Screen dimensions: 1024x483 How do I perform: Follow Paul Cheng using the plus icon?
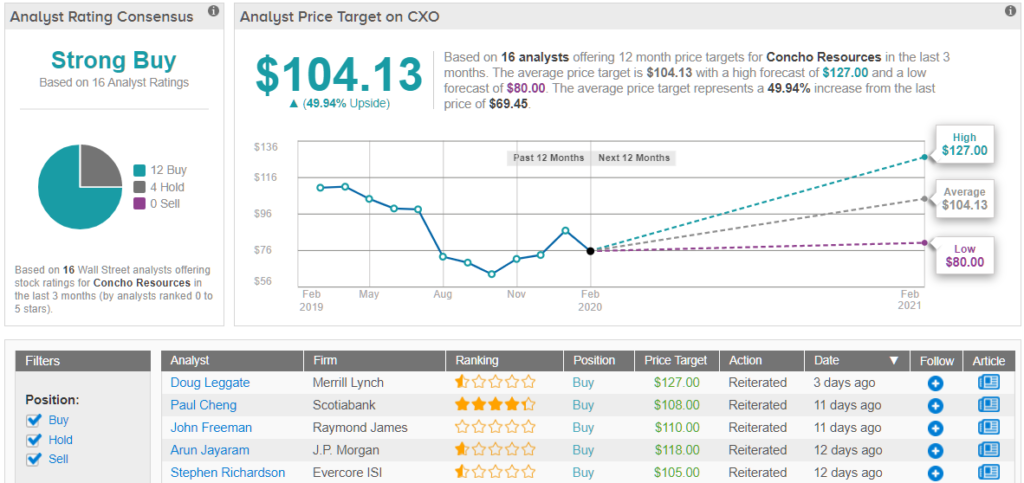point(935,405)
